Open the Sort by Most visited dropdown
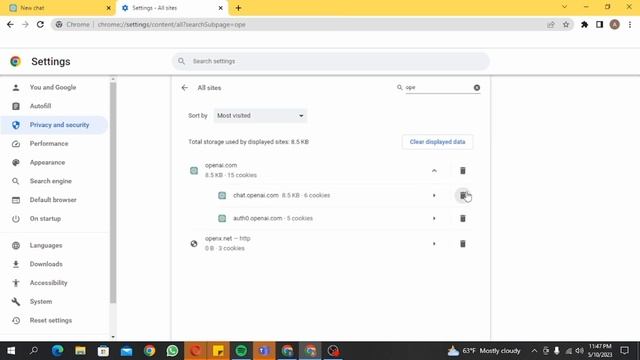Viewport: 640px width, 360px height. (260, 116)
